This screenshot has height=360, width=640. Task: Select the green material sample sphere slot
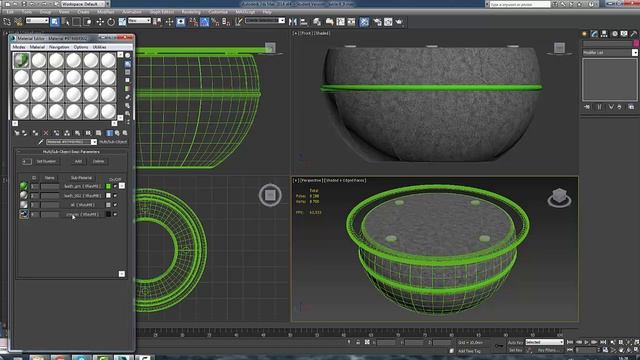[x=21, y=60]
